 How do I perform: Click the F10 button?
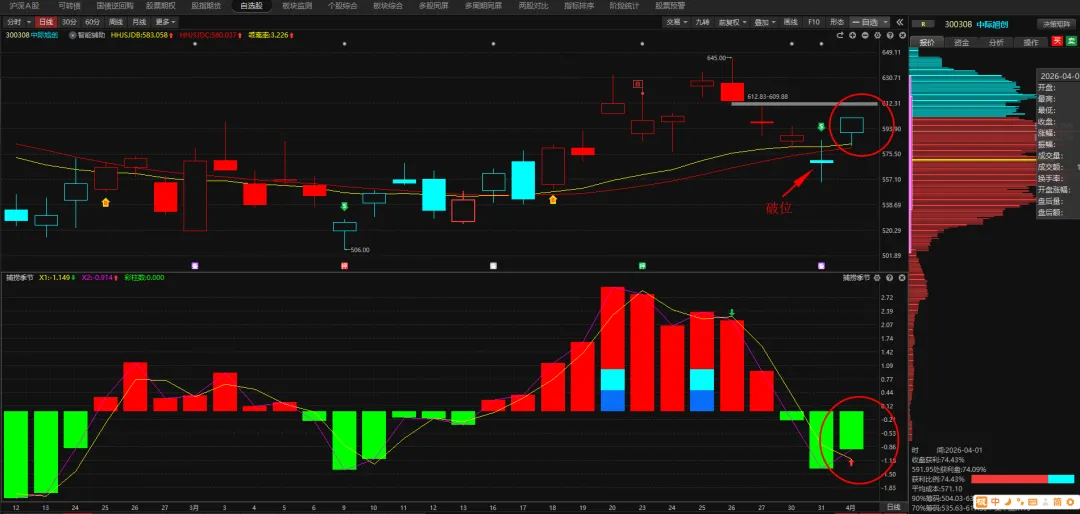(x=813, y=22)
